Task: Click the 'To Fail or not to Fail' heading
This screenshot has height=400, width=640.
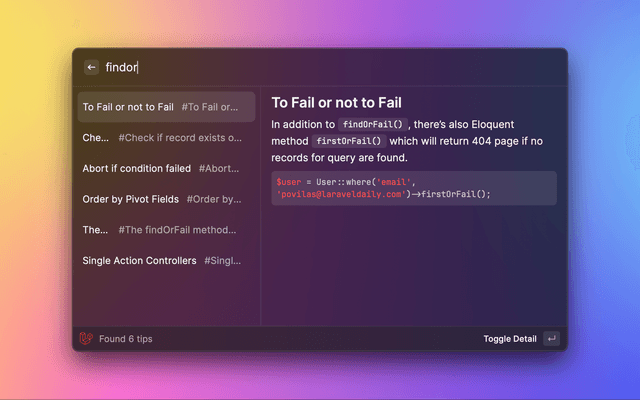Action: point(337,102)
